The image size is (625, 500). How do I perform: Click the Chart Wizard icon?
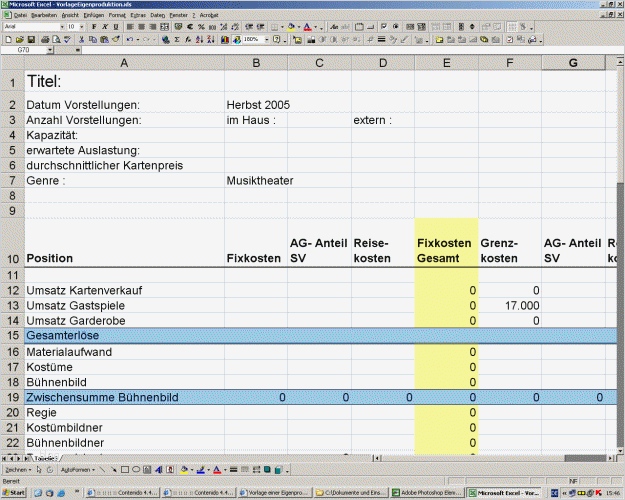click(x=224, y=39)
